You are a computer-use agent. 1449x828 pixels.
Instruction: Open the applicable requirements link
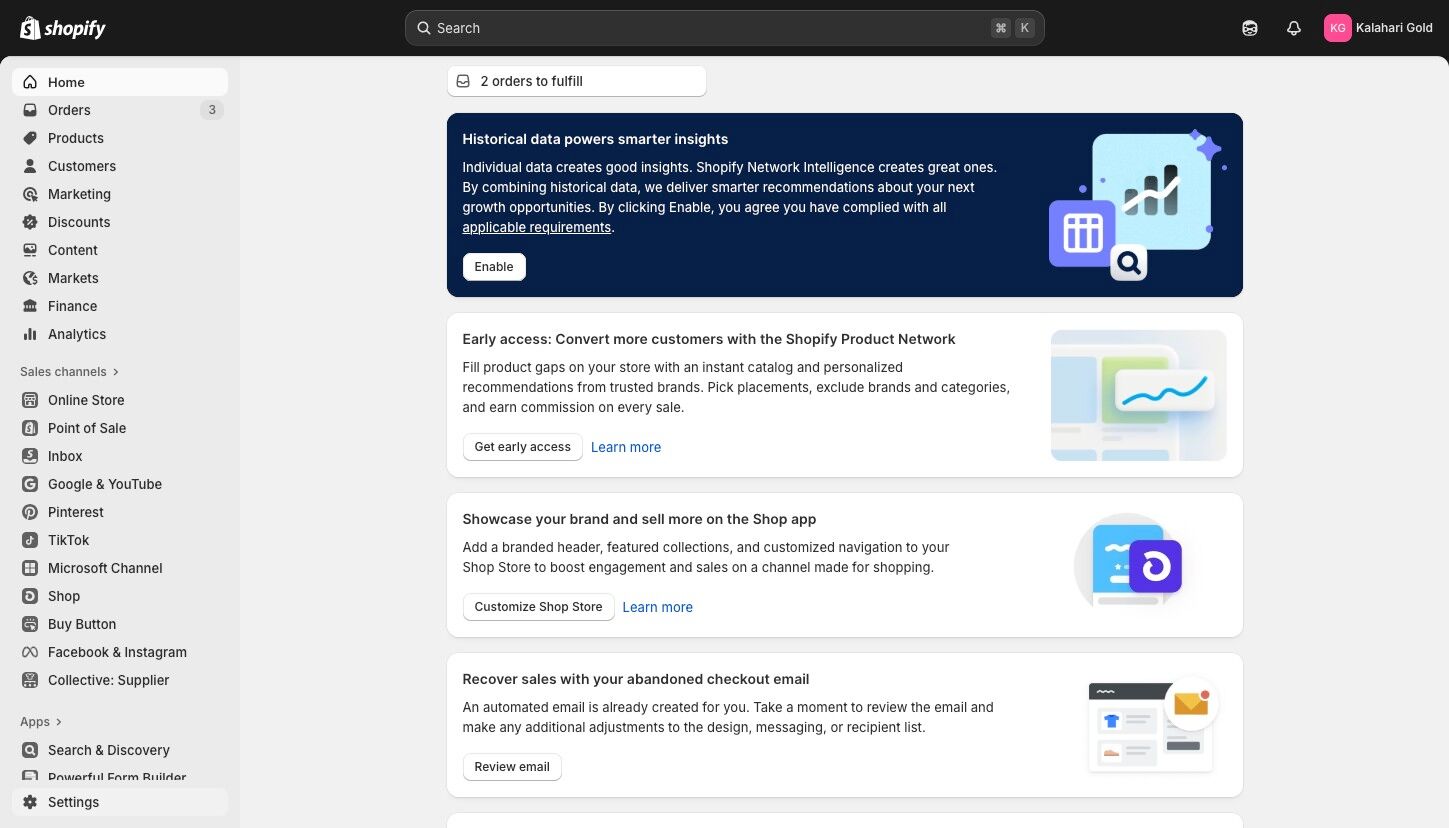coord(536,227)
